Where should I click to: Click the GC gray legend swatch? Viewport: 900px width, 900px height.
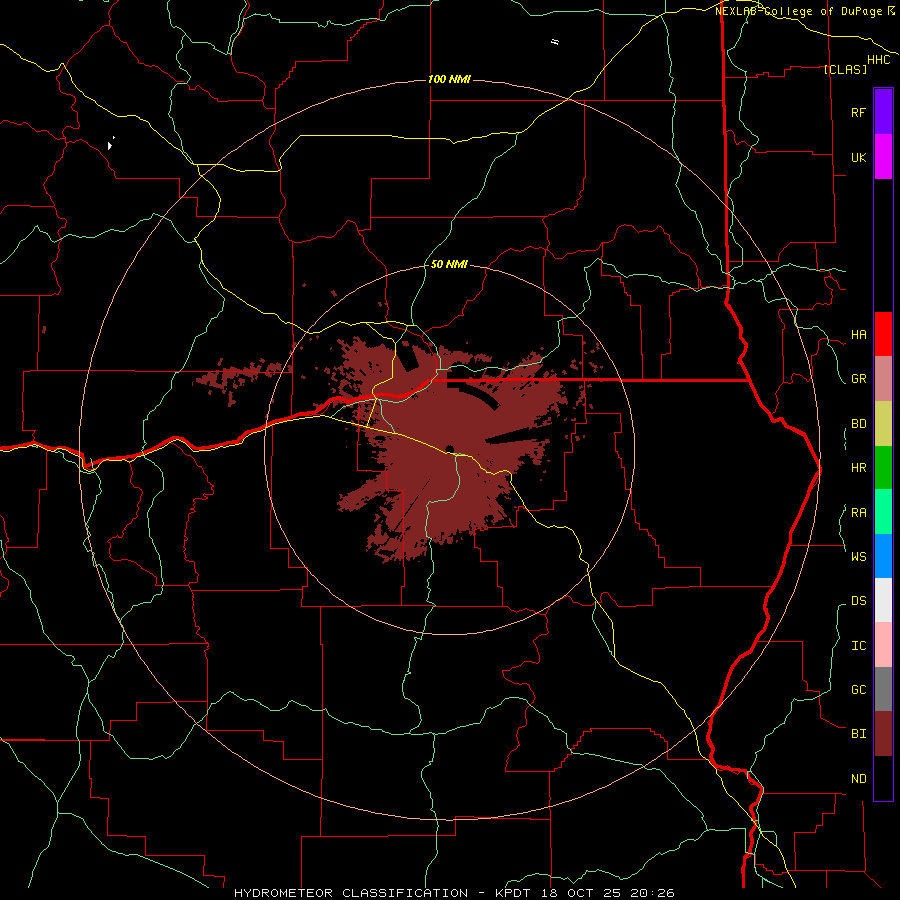pos(883,689)
